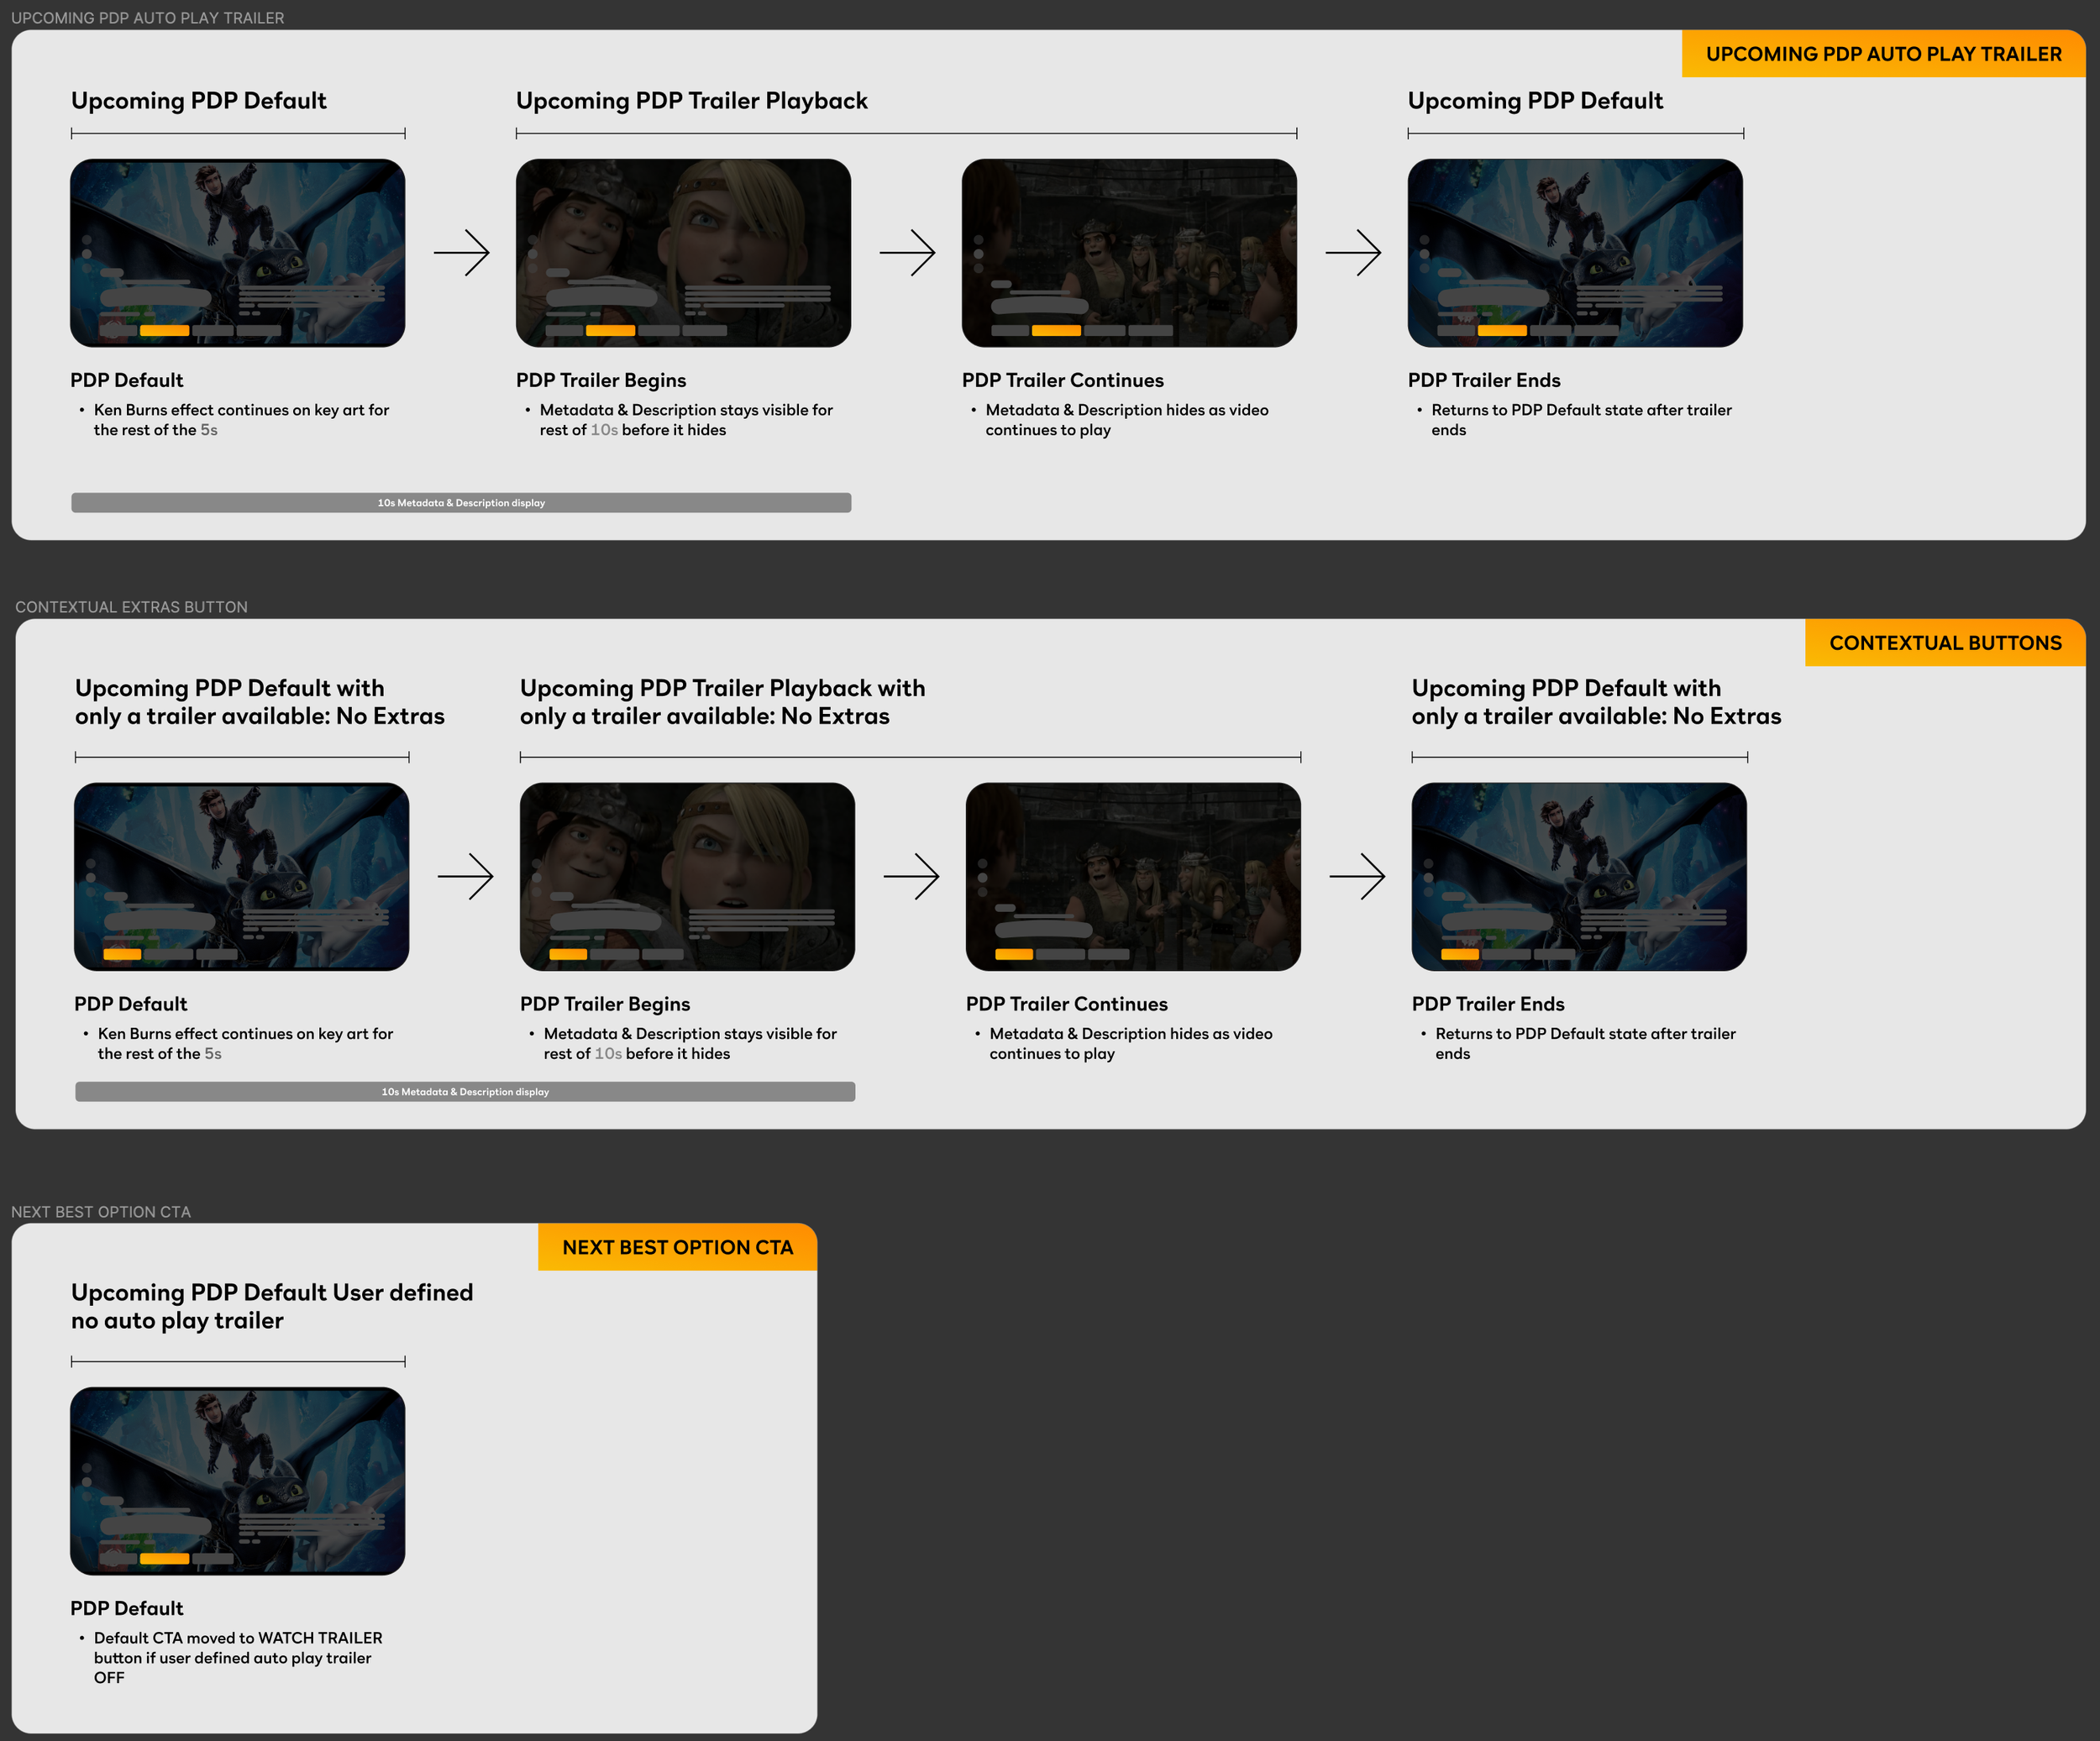Open the thumbnail in Next Best Option section
Screen dimensions: 2100x1741
(237, 1480)
